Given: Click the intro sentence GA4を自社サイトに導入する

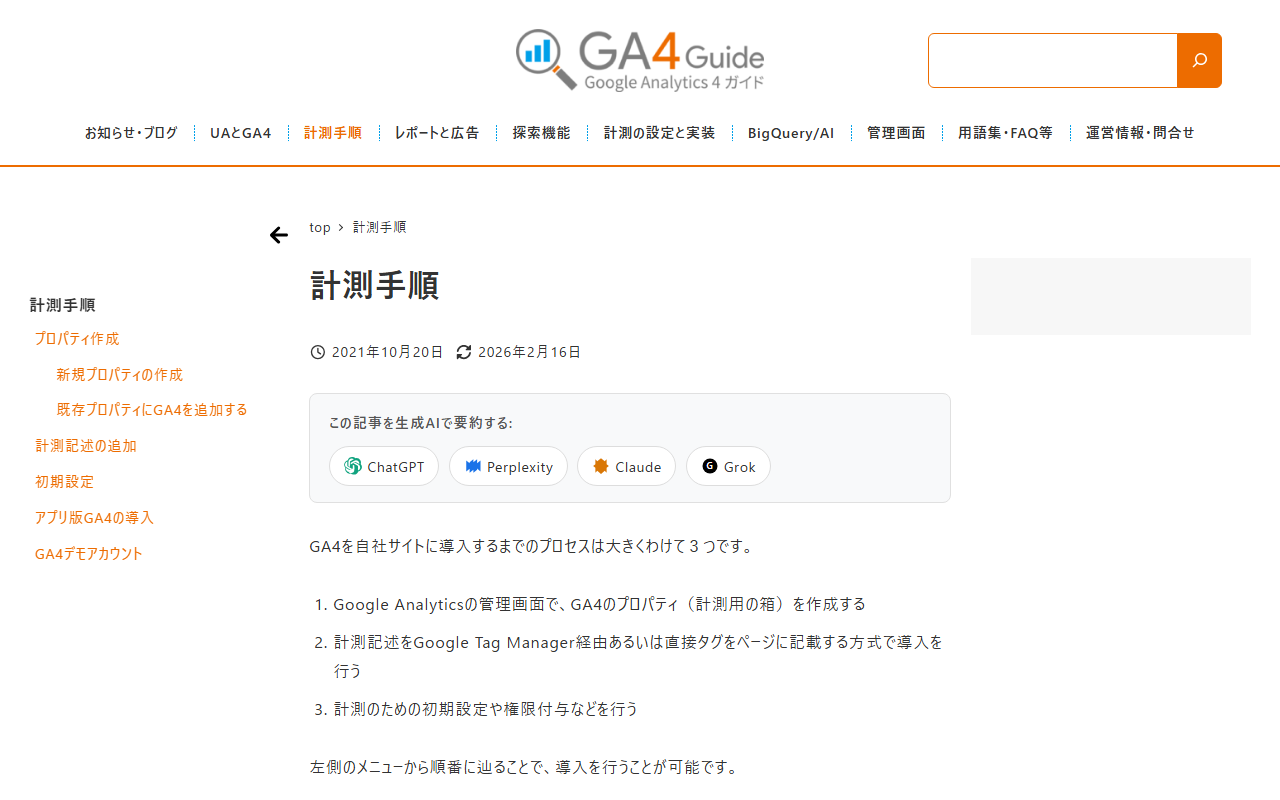Looking at the screenshot, I should [x=531, y=547].
